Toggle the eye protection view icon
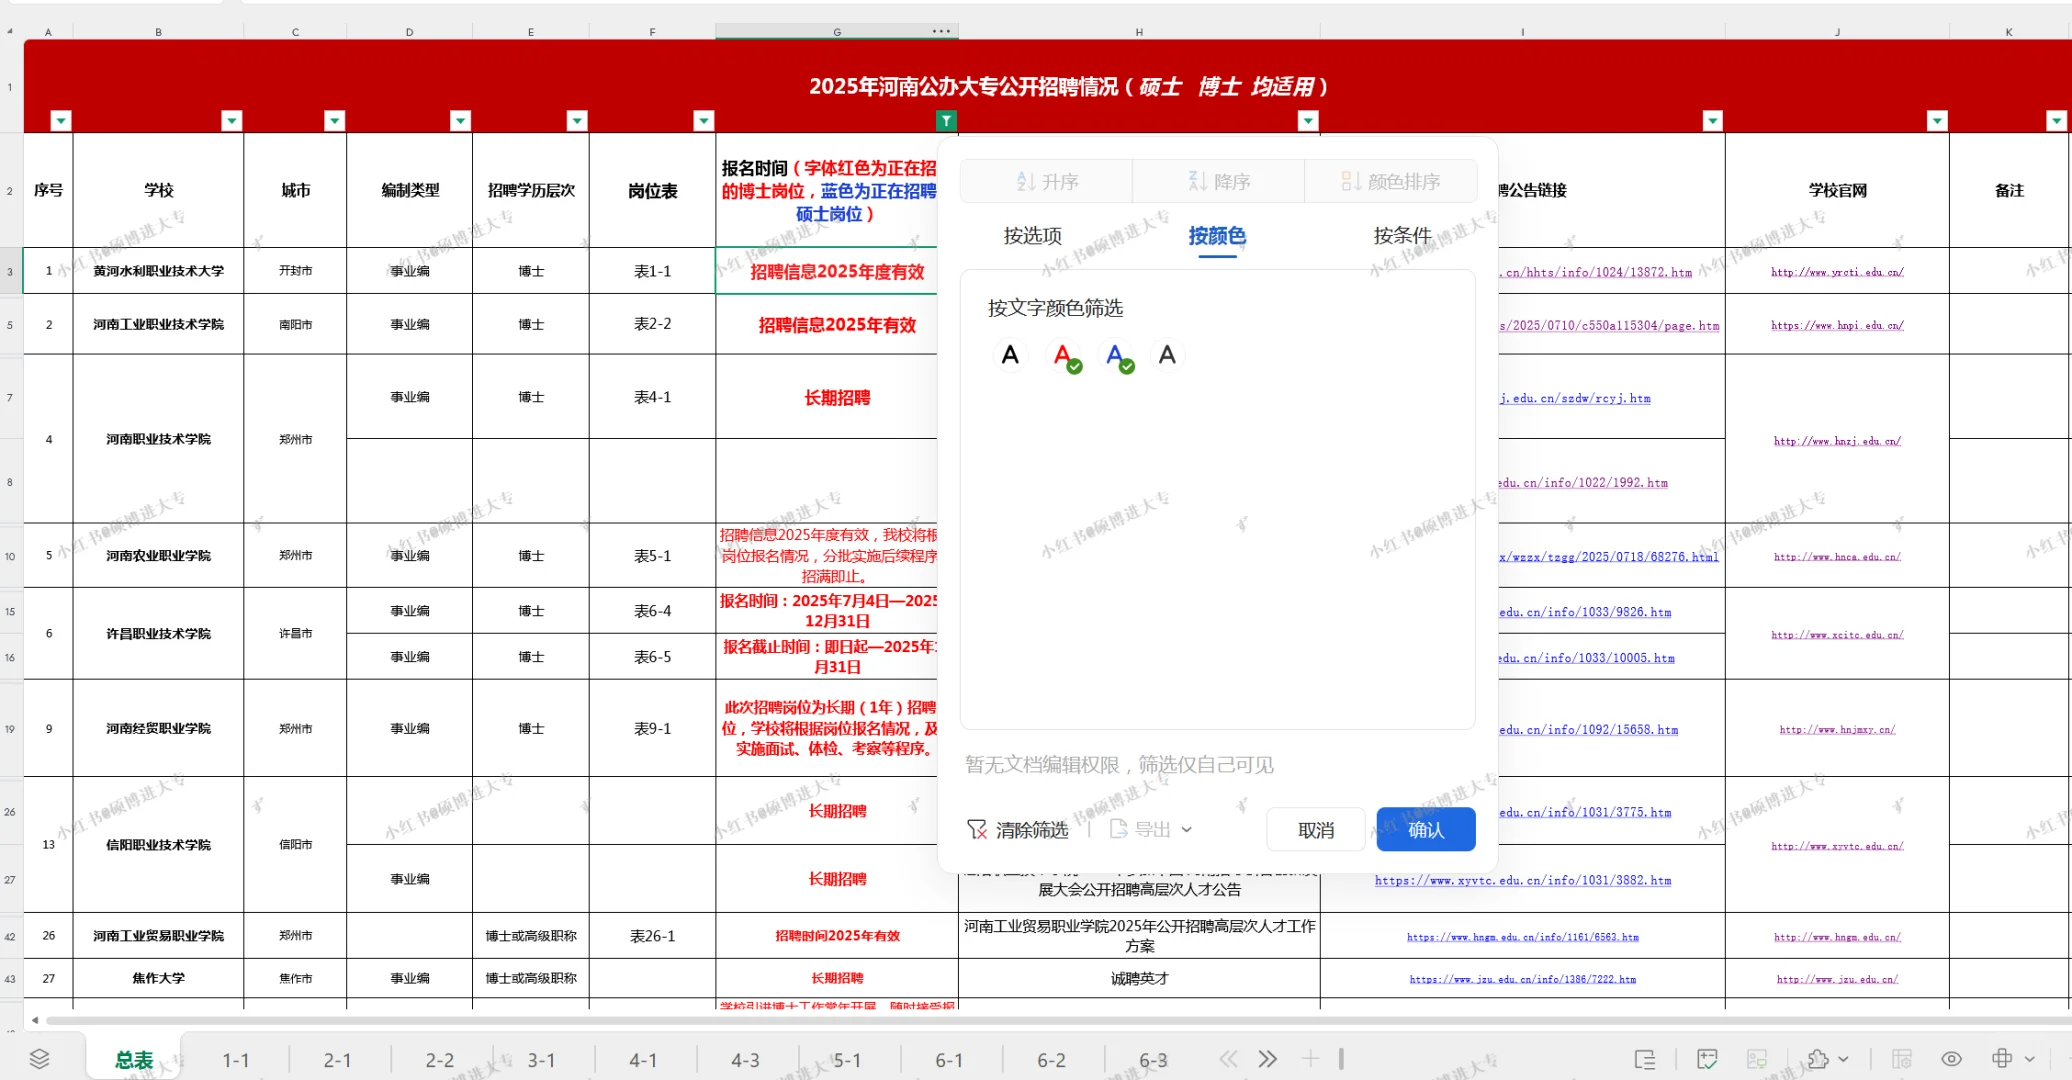Viewport: 2072px width, 1080px height. click(x=1951, y=1059)
